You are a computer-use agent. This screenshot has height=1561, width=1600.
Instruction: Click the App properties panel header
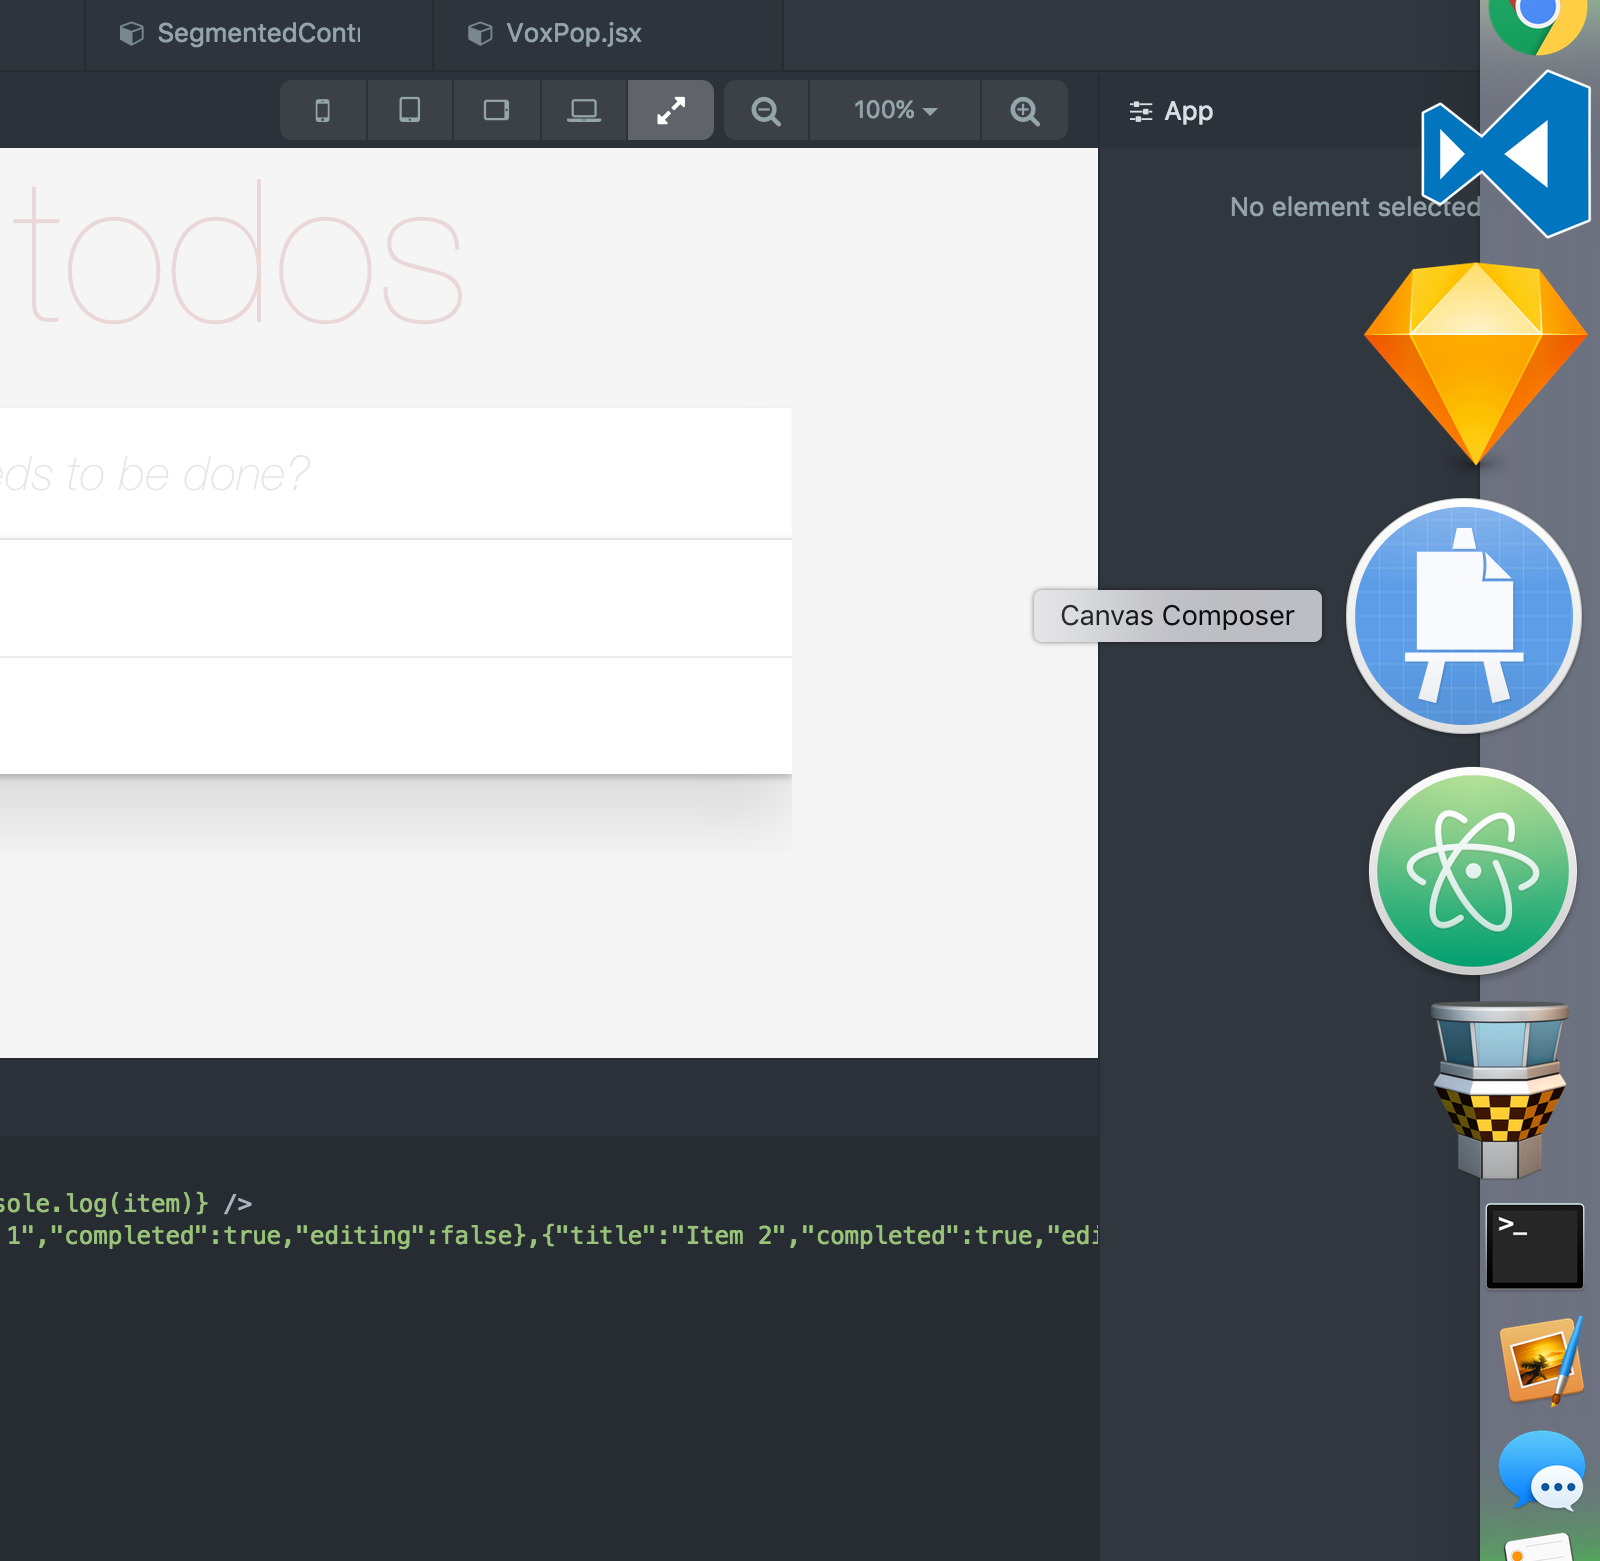click(1171, 111)
